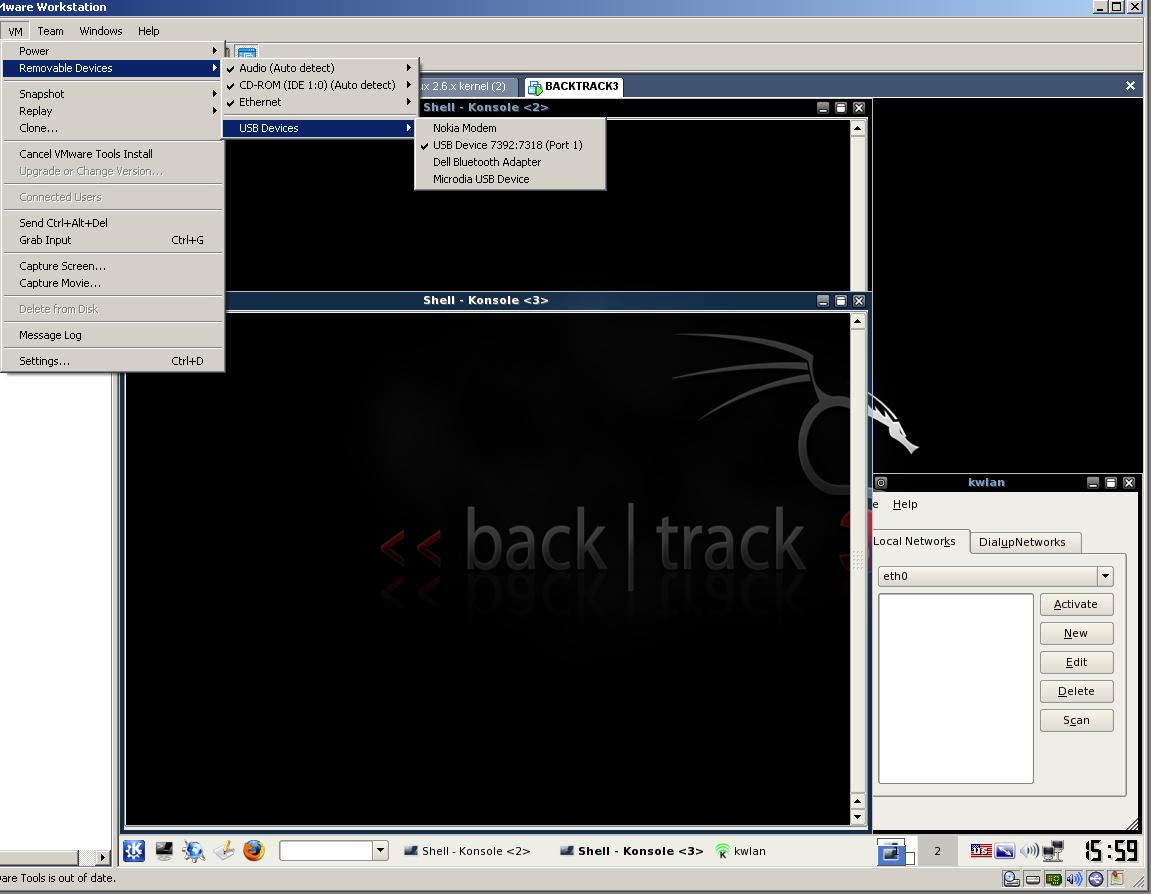
Task: Open the Team menu
Action: pyautogui.click(x=51, y=31)
